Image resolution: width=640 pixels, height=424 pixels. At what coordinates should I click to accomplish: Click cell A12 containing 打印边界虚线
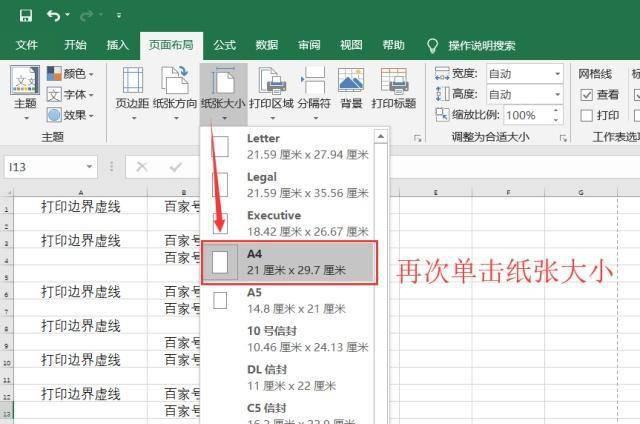80,395
